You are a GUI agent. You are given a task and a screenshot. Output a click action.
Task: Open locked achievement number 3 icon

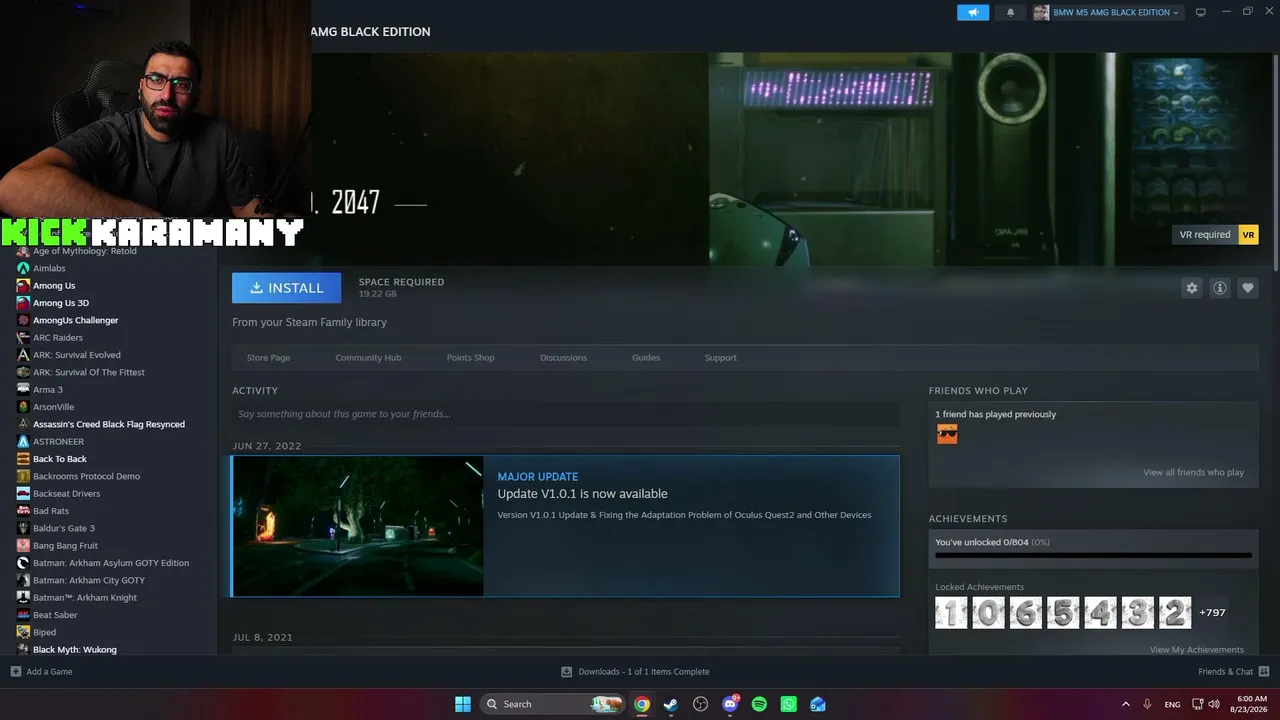1137,613
